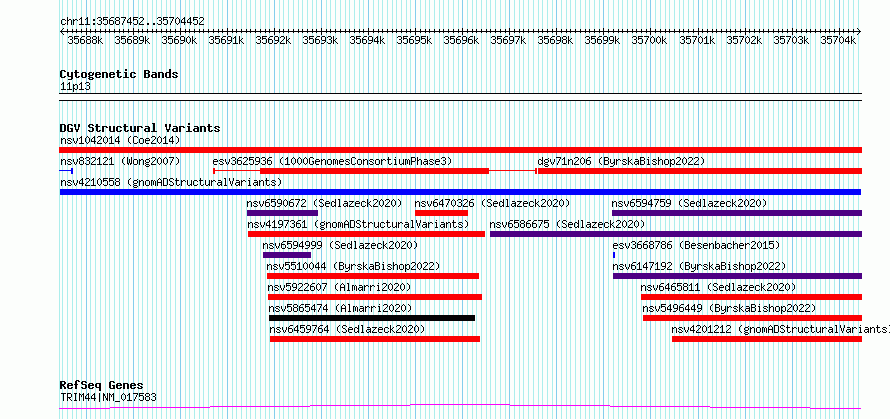
Task: Click nsv6465811 (Sedlazeck2020) label
Action: (718, 287)
